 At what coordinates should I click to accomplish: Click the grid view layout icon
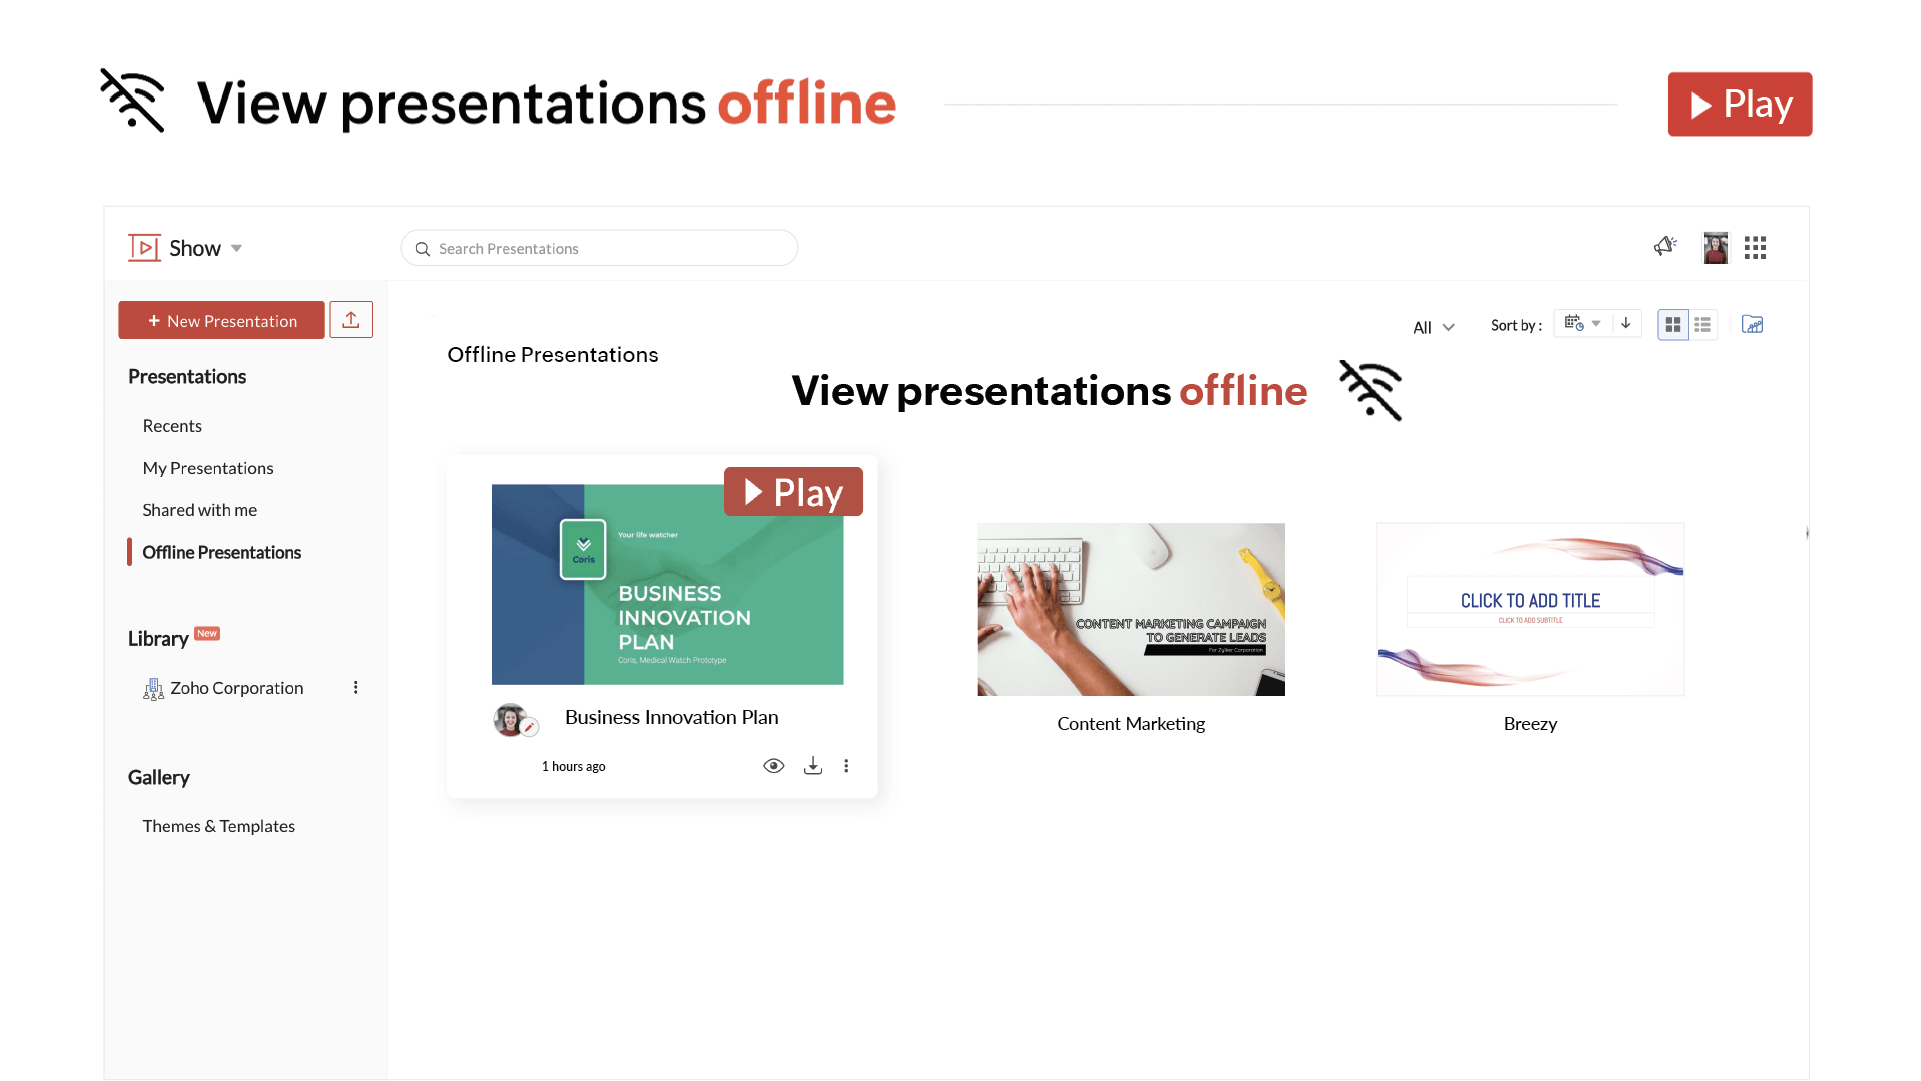pos(1673,325)
